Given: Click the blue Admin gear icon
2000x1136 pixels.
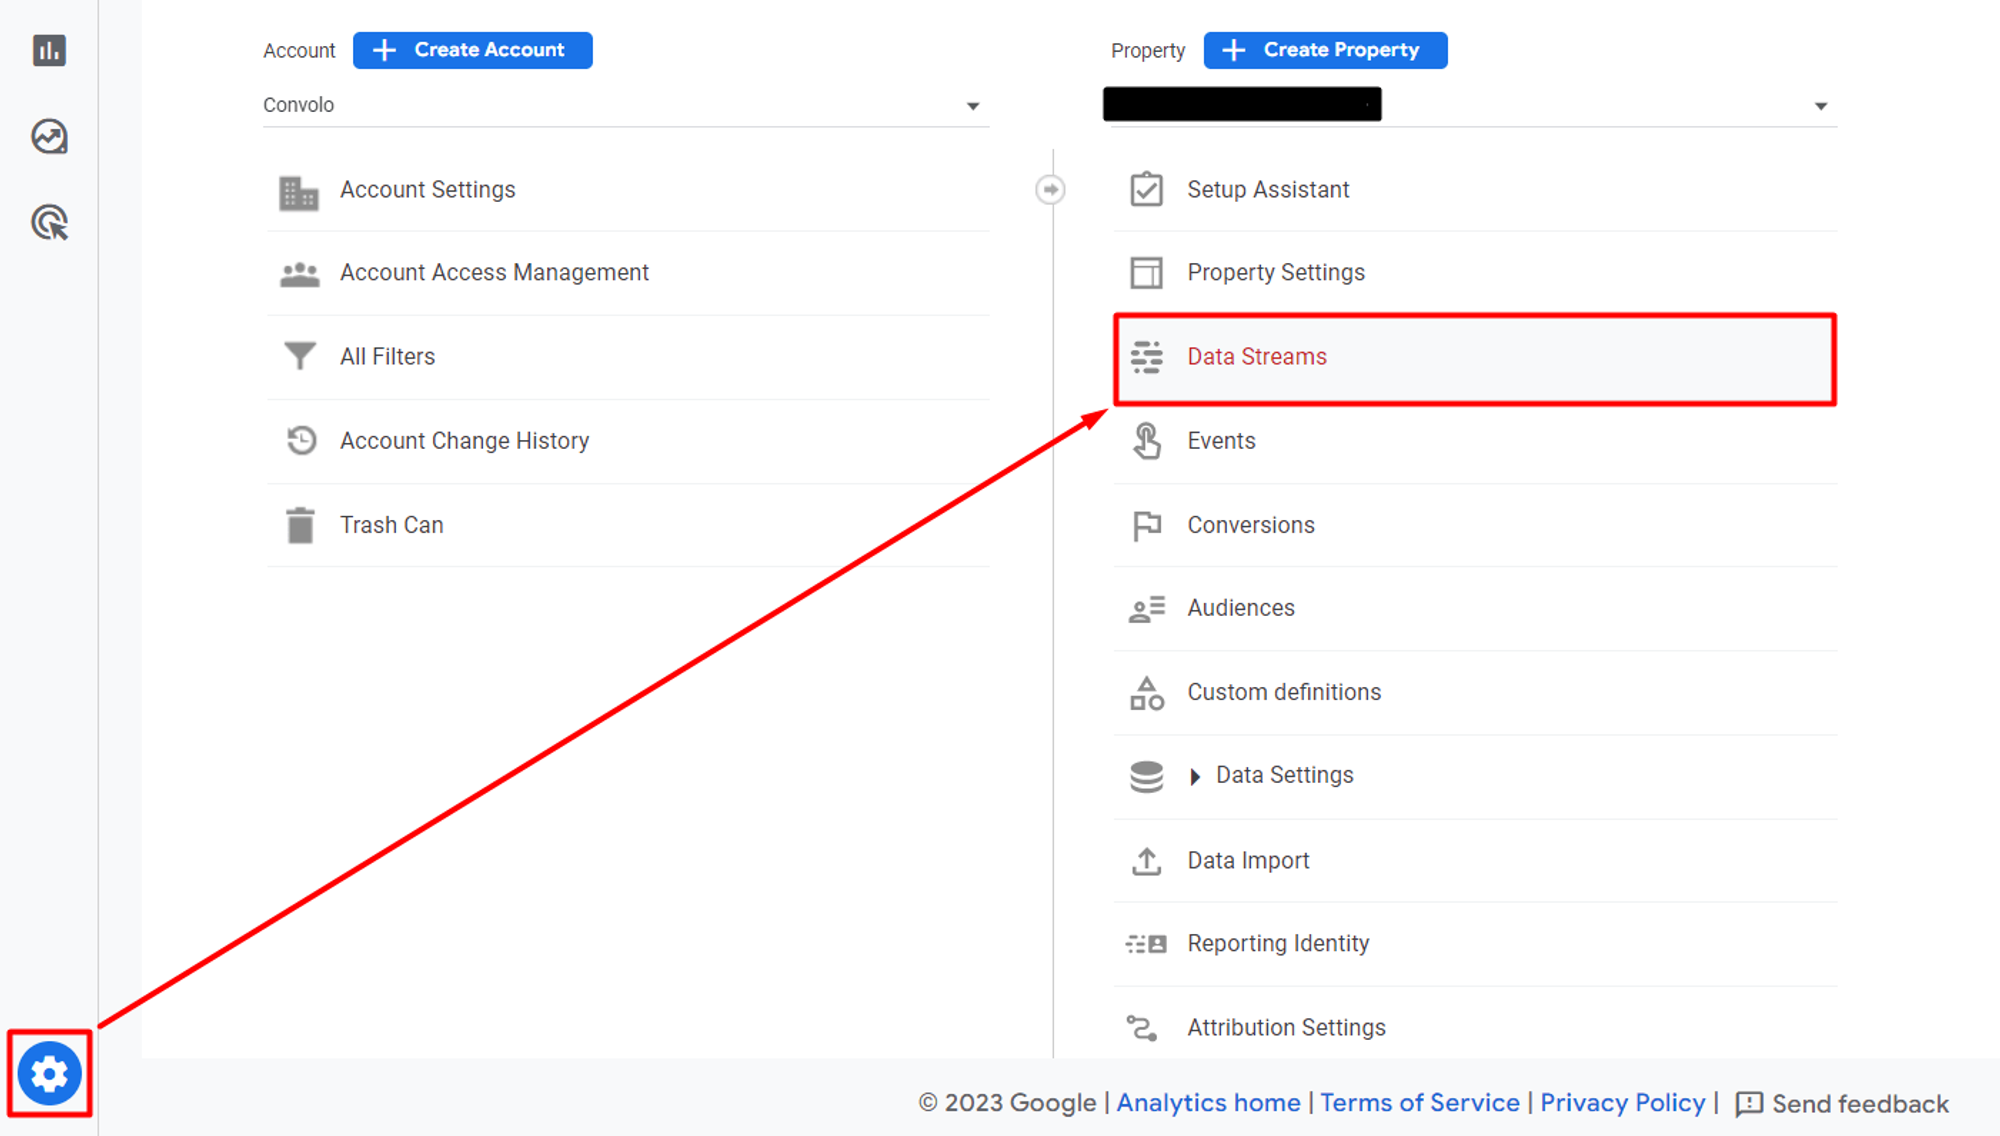Looking at the screenshot, I should tap(49, 1074).
